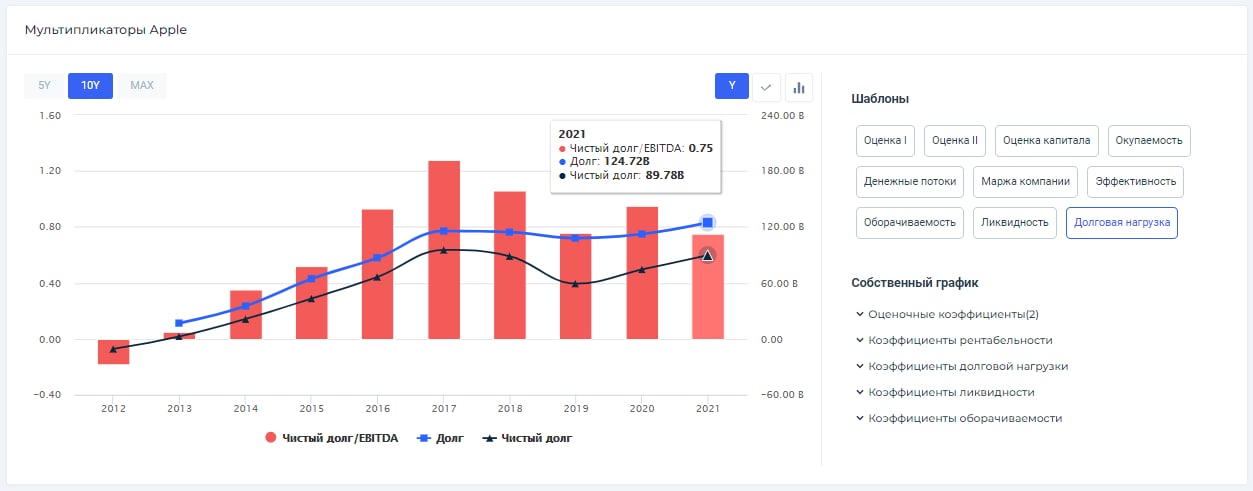
Task: Expand Оценочные коэффициенты(2) section
Action: click(945, 314)
